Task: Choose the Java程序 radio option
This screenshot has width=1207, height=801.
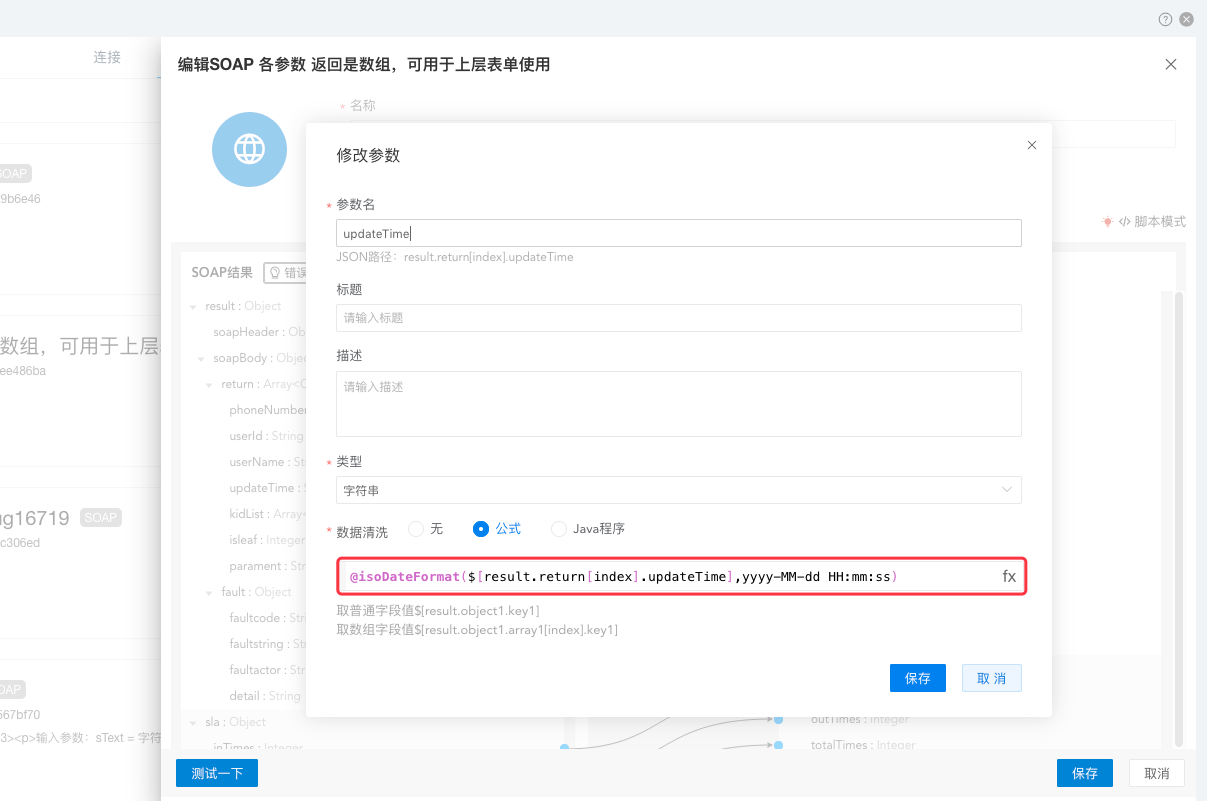Action: [559, 529]
